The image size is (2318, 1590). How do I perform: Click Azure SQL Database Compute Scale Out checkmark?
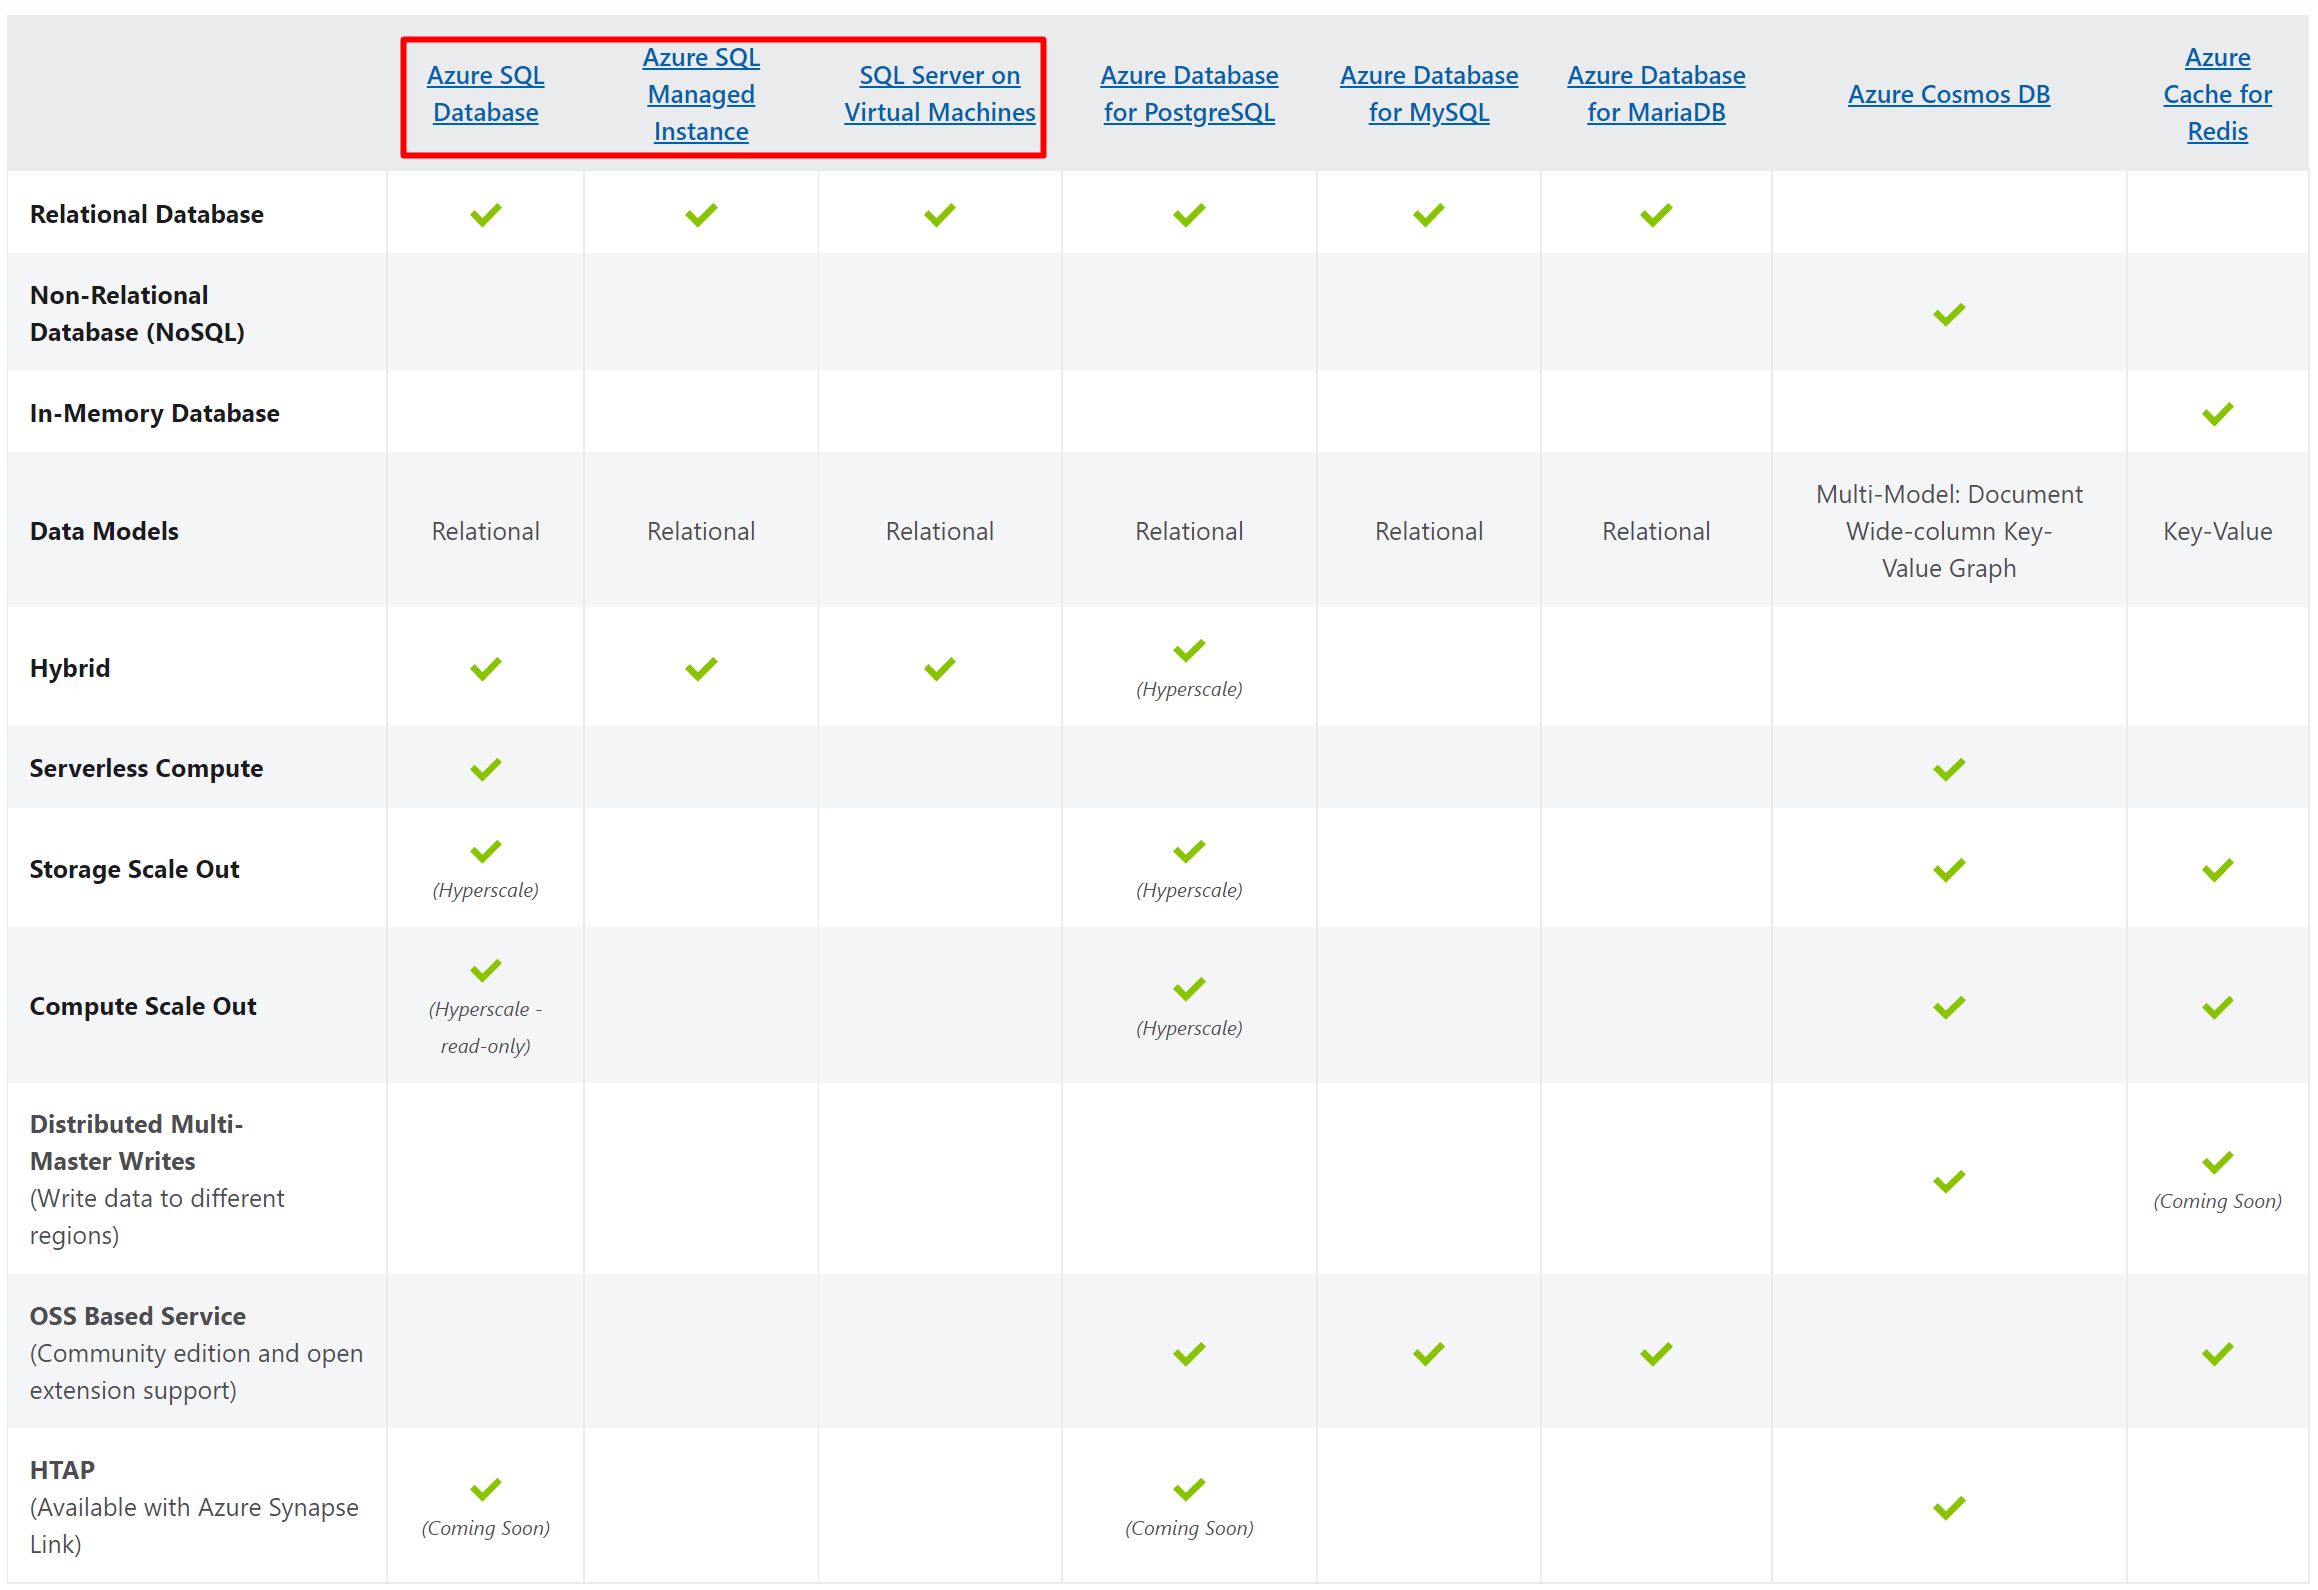pyautogui.click(x=485, y=970)
